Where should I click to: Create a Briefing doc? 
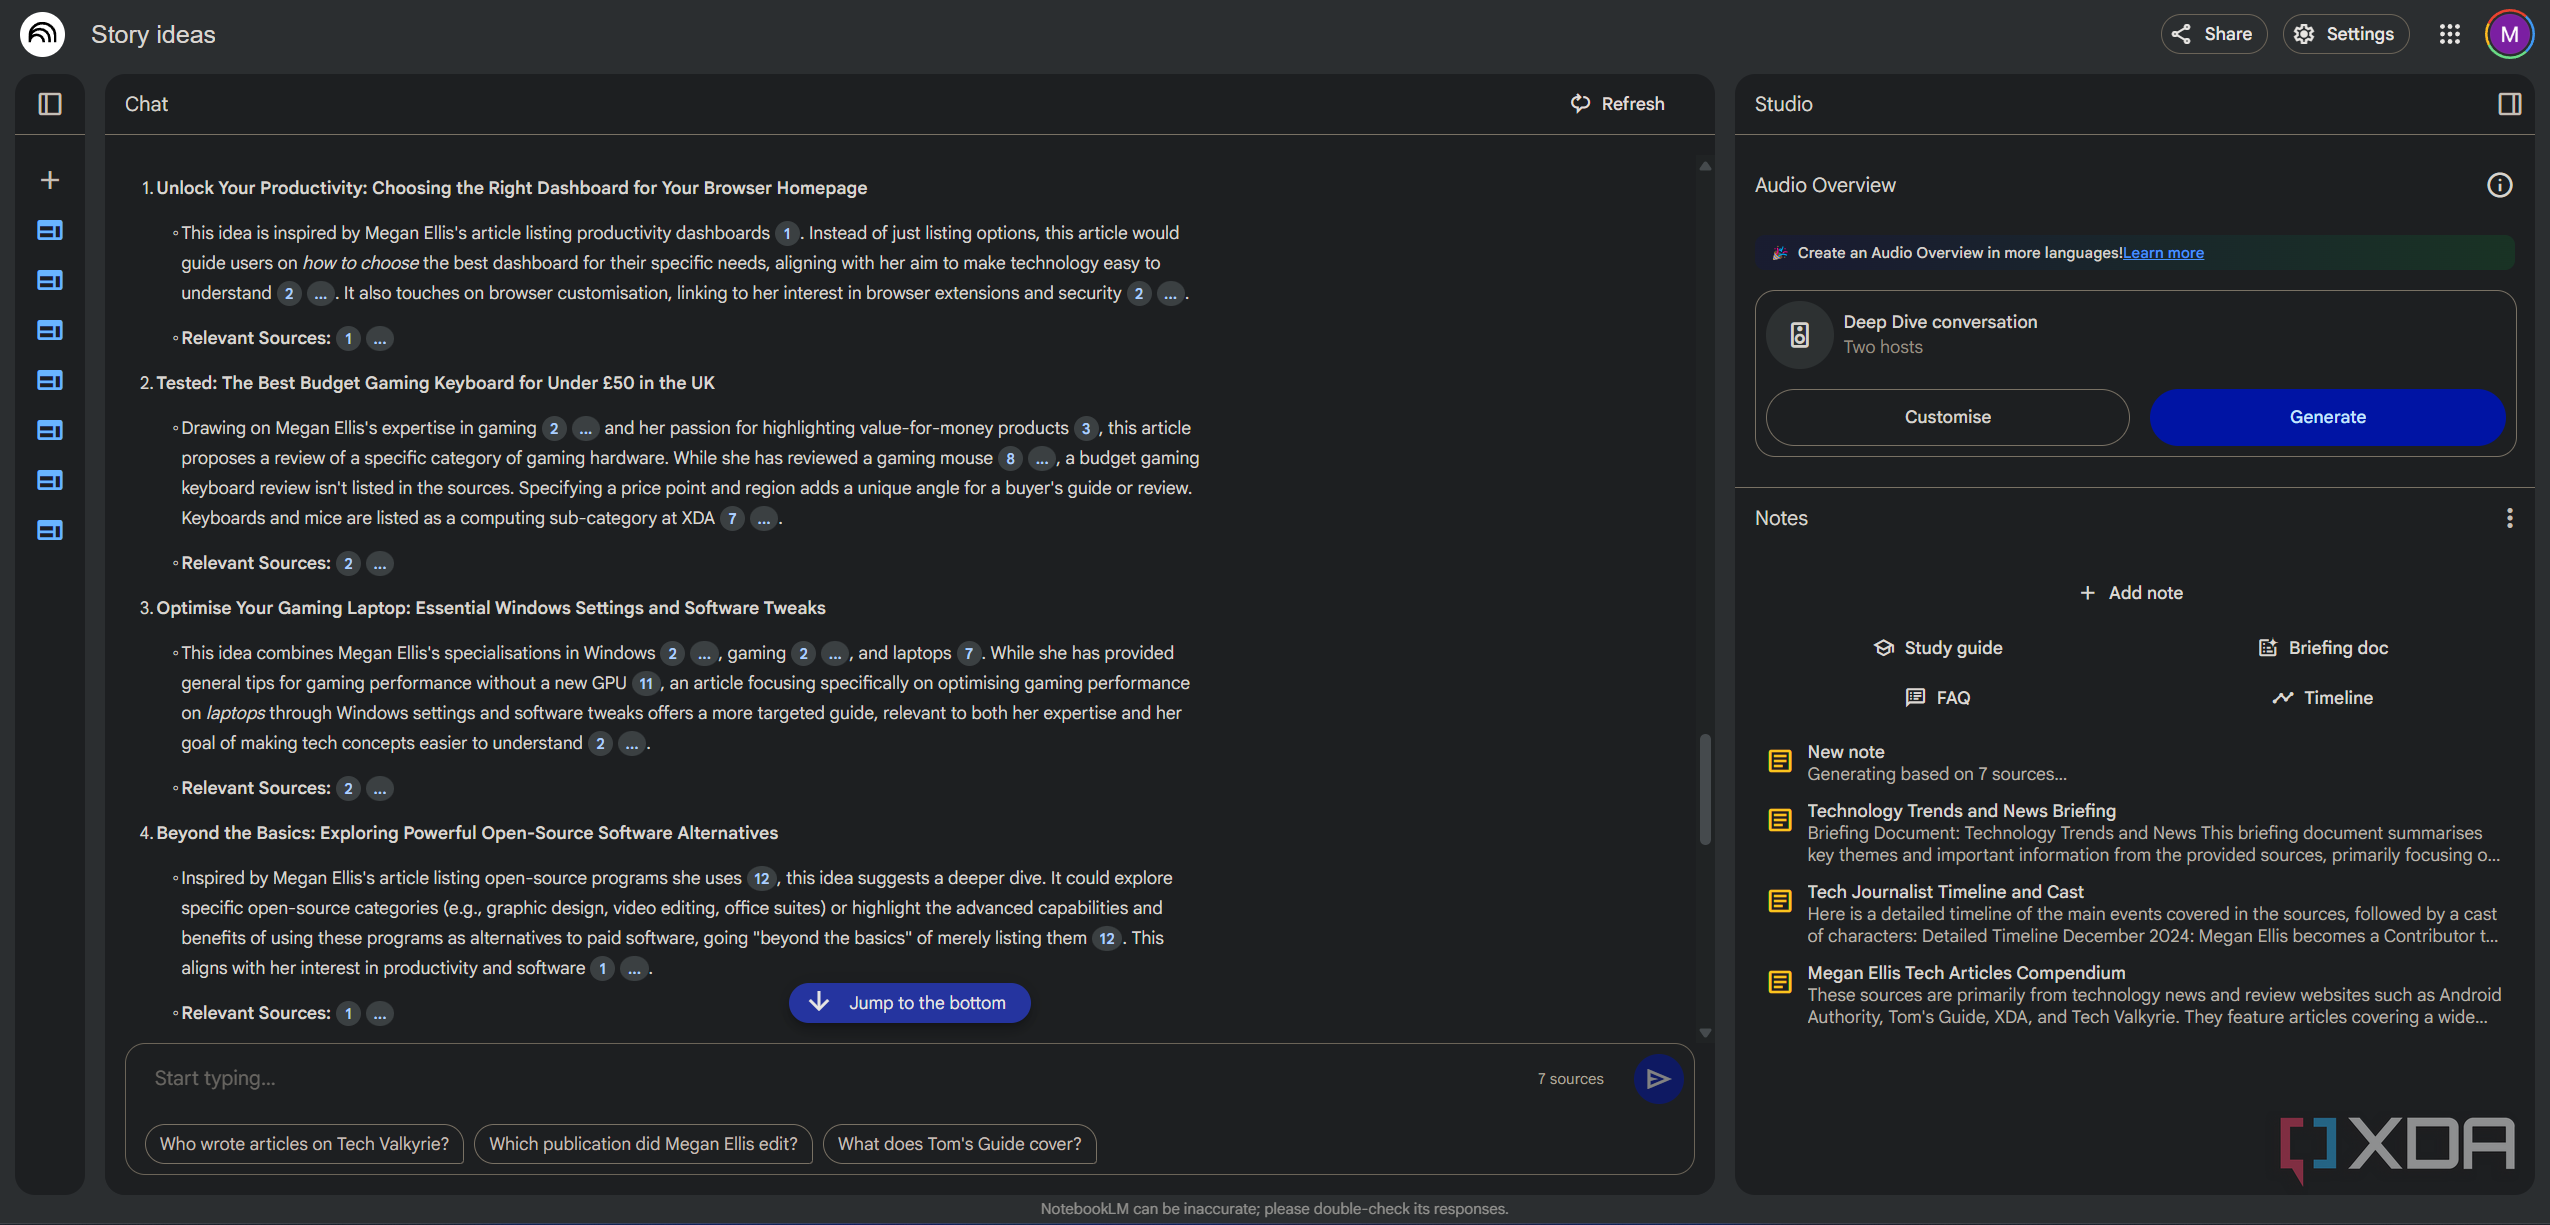pos(2322,648)
